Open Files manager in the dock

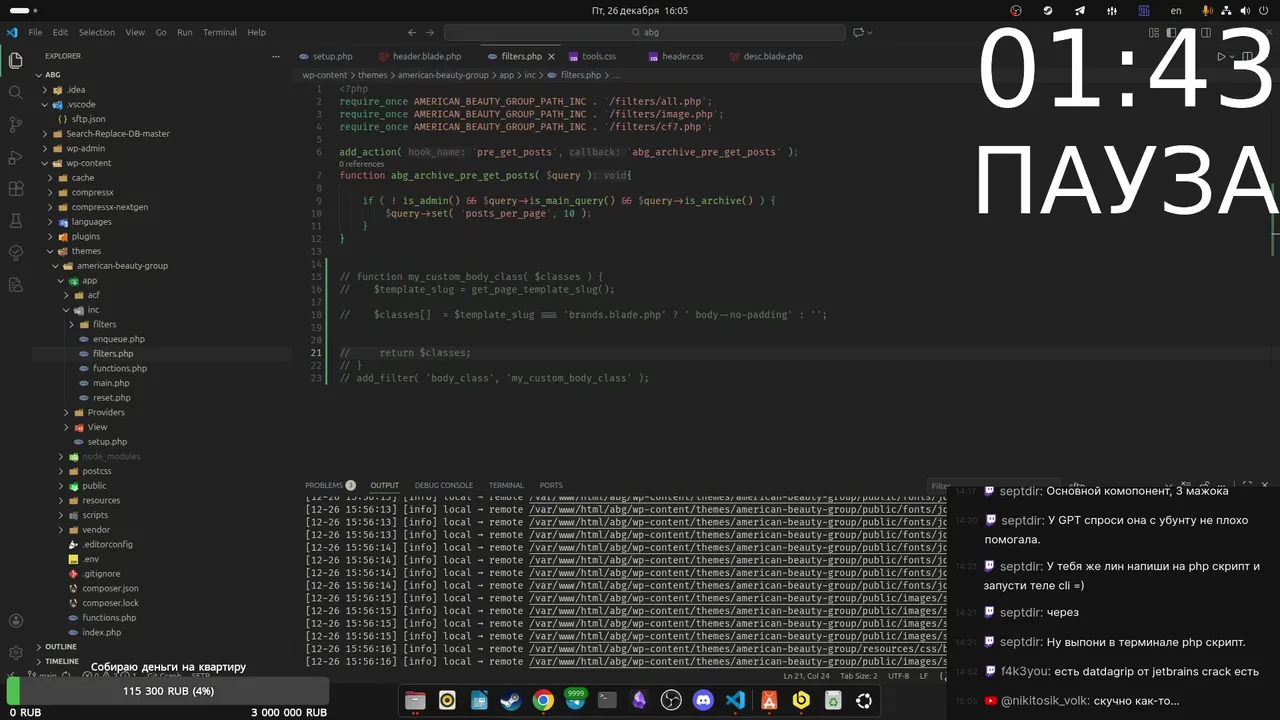[x=415, y=701]
